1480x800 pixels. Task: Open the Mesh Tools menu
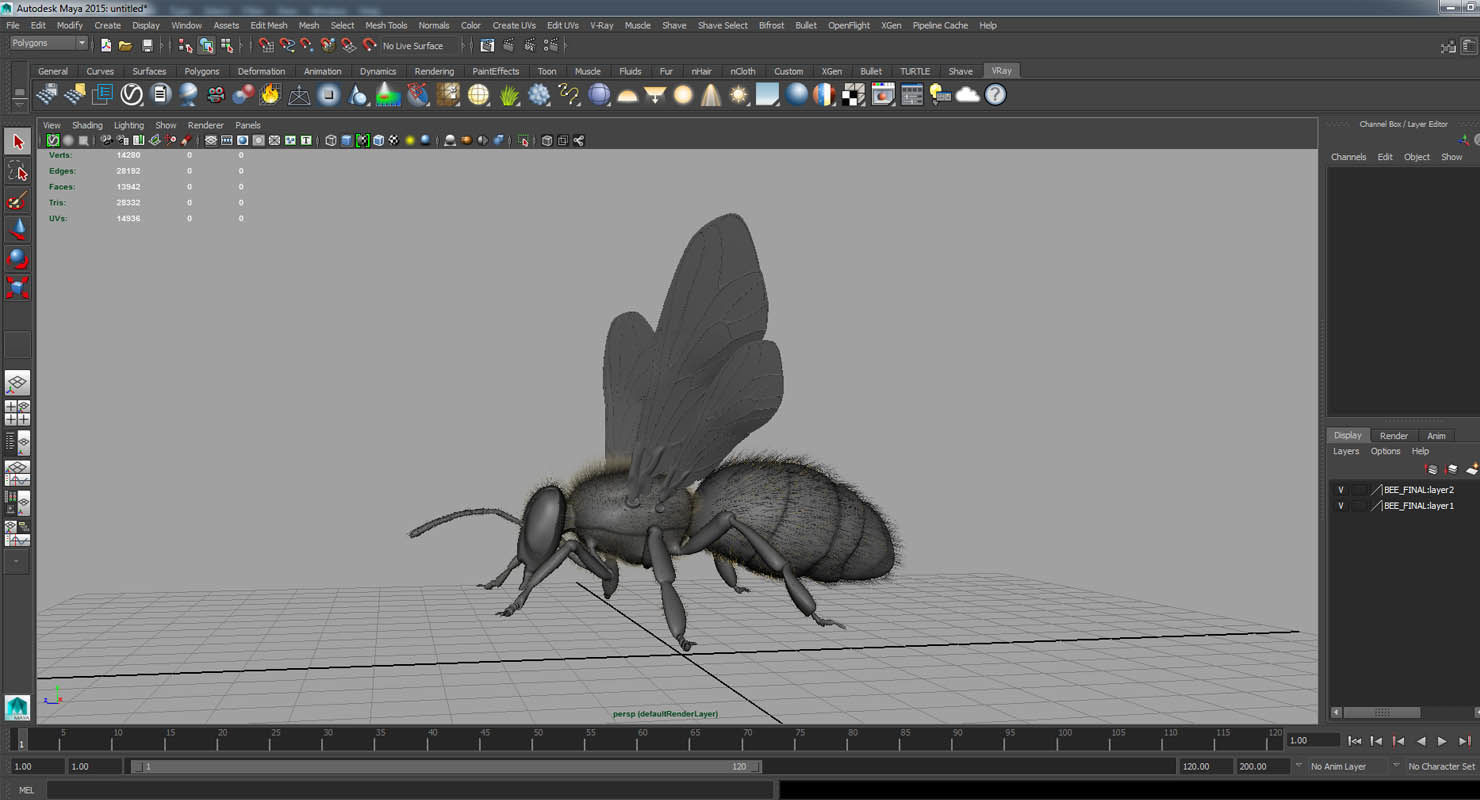pos(386,25)
